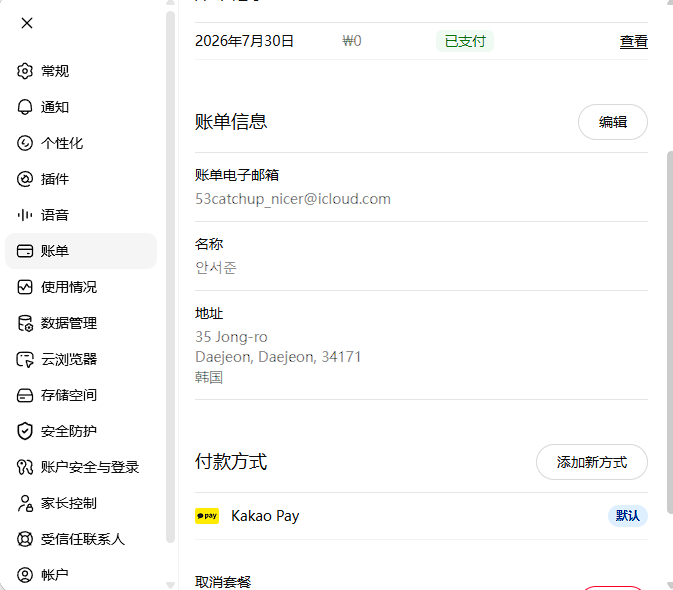673x590 pixels.
Task: Open 家长控制 parental controls section
Action: tap(81, 503)
